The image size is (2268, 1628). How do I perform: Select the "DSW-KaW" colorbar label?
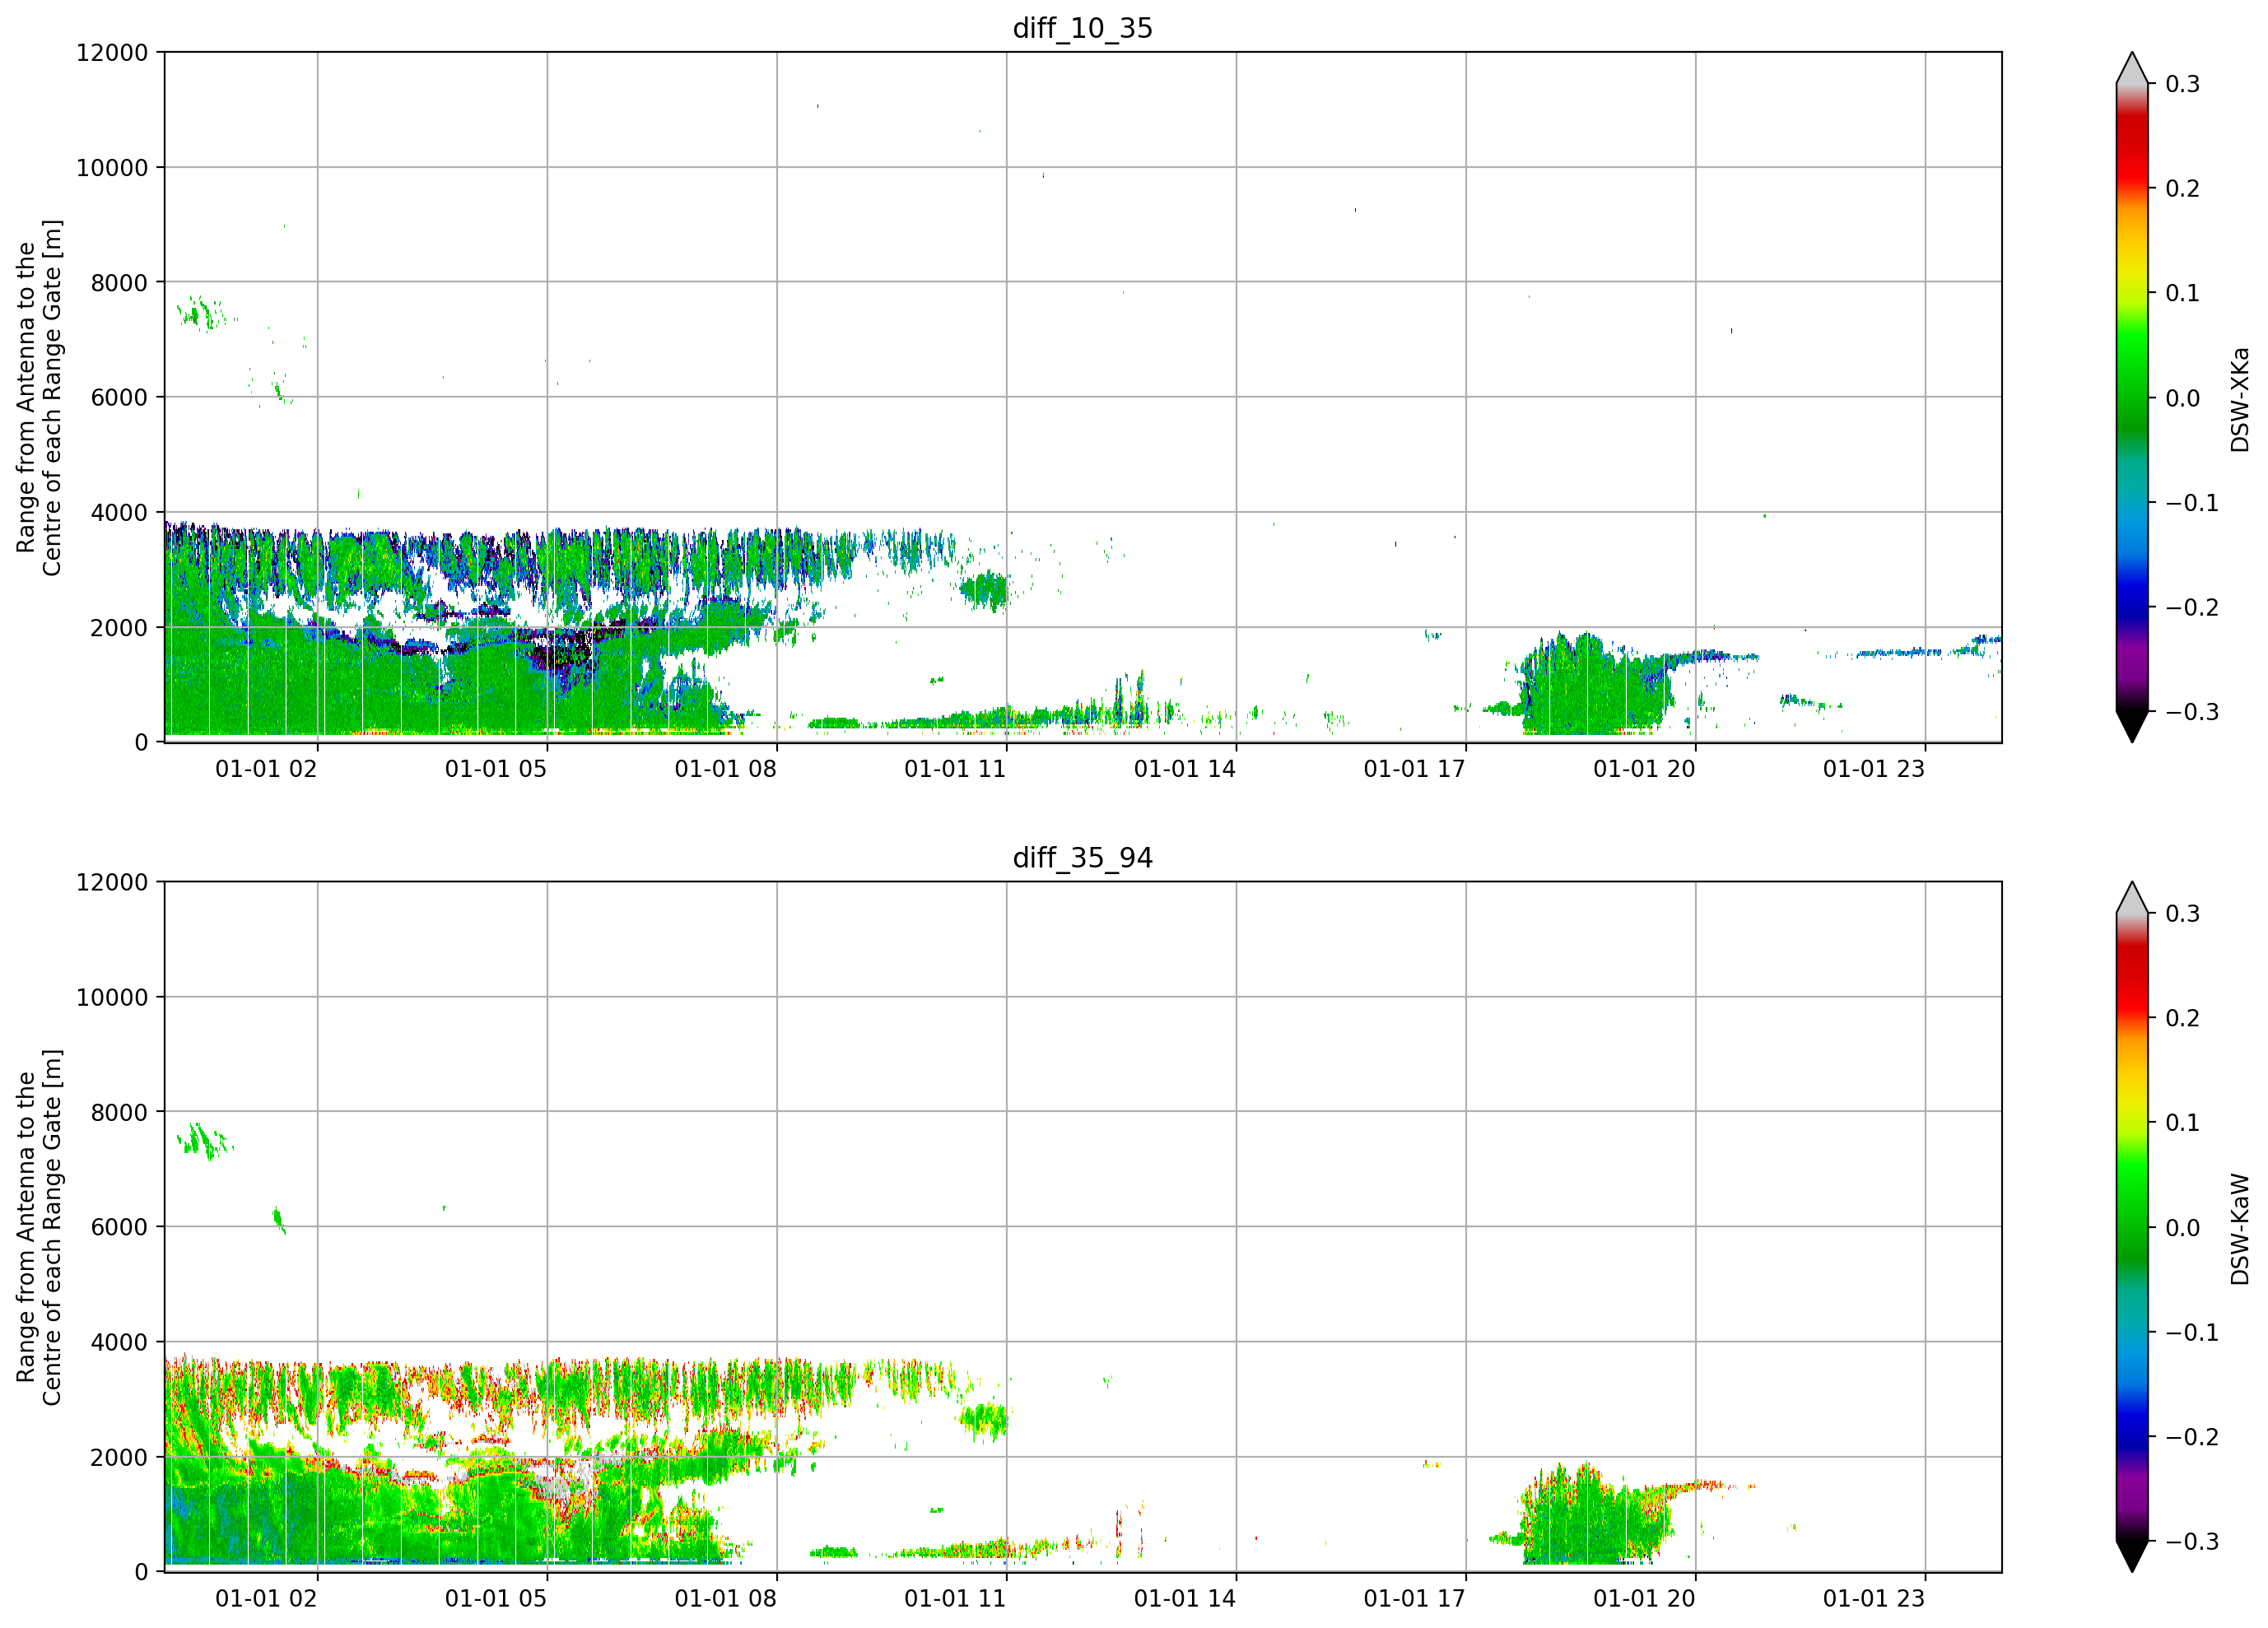click(2239, 1229)
